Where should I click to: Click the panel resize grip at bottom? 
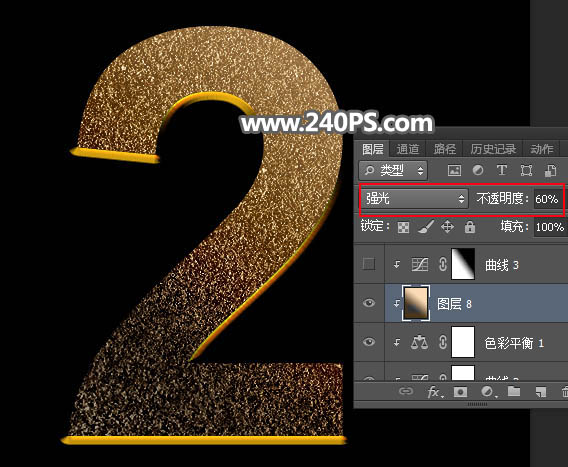tap(477, 404)
